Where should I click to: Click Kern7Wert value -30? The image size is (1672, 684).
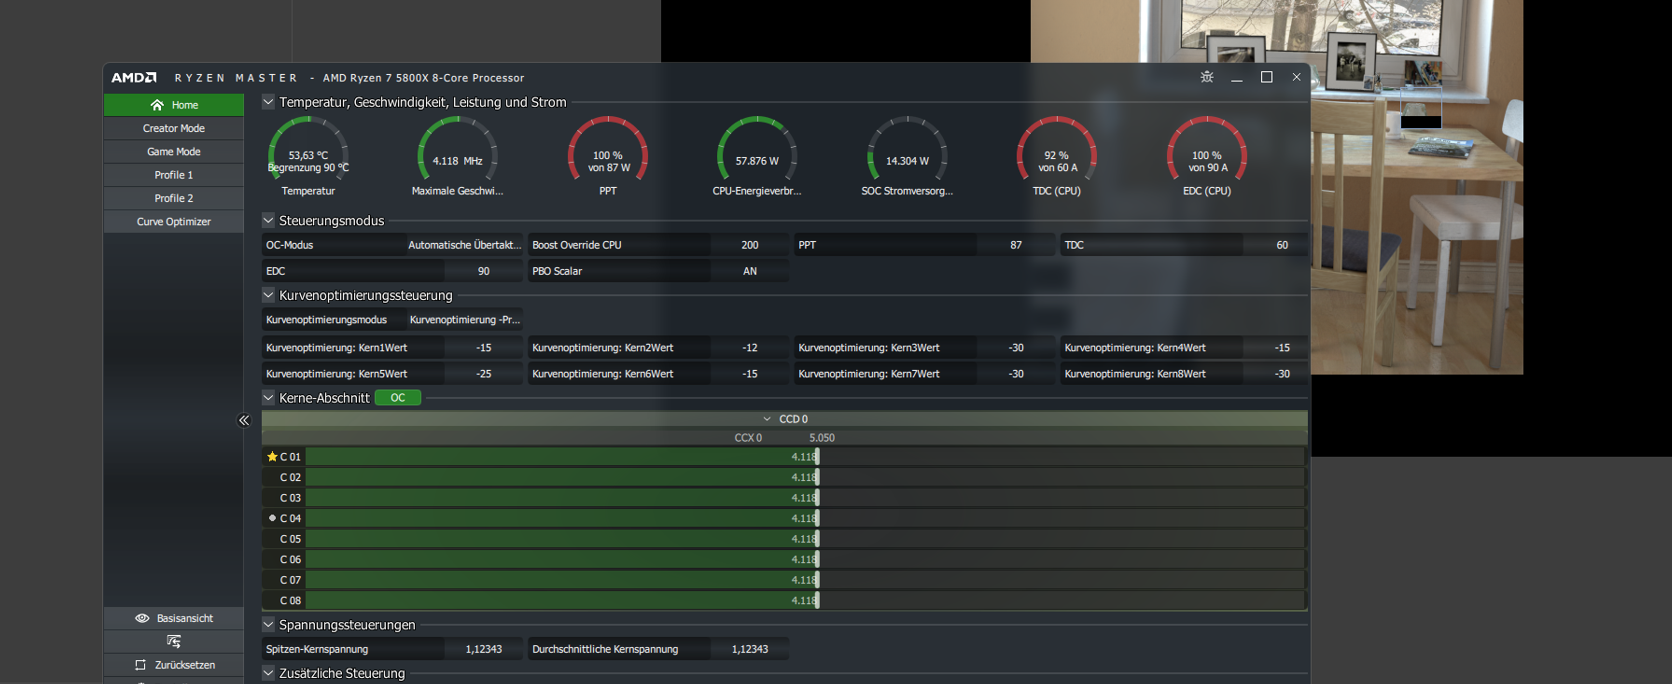(x=1016, y=374)
